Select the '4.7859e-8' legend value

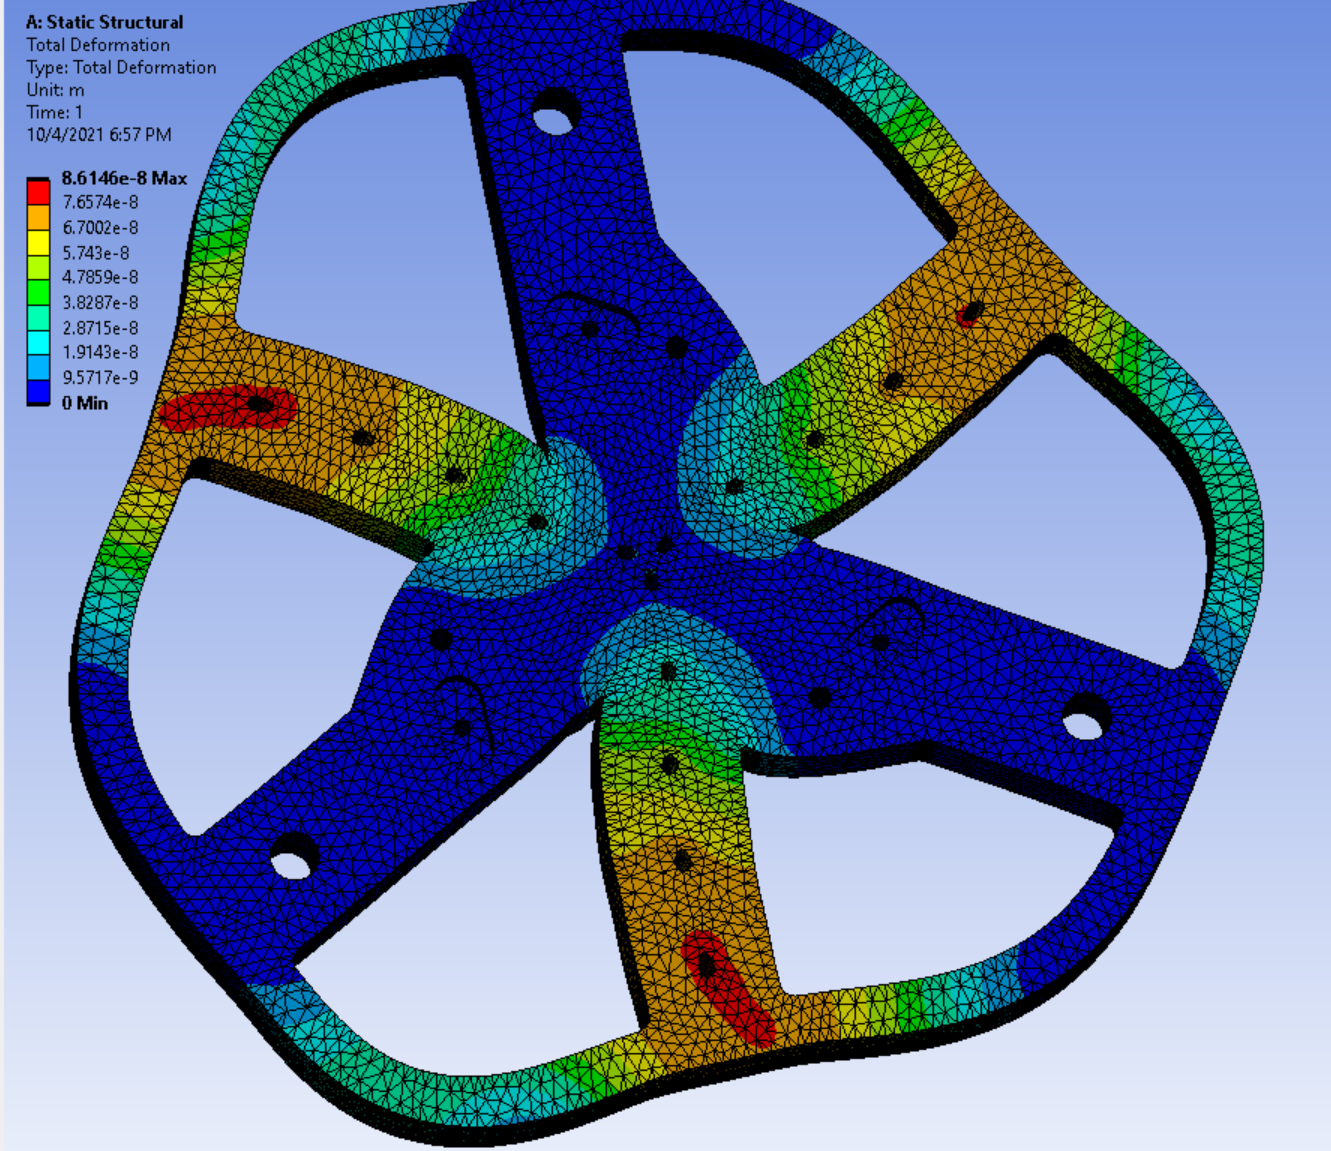pyautogui.click(x=100, y=277)
